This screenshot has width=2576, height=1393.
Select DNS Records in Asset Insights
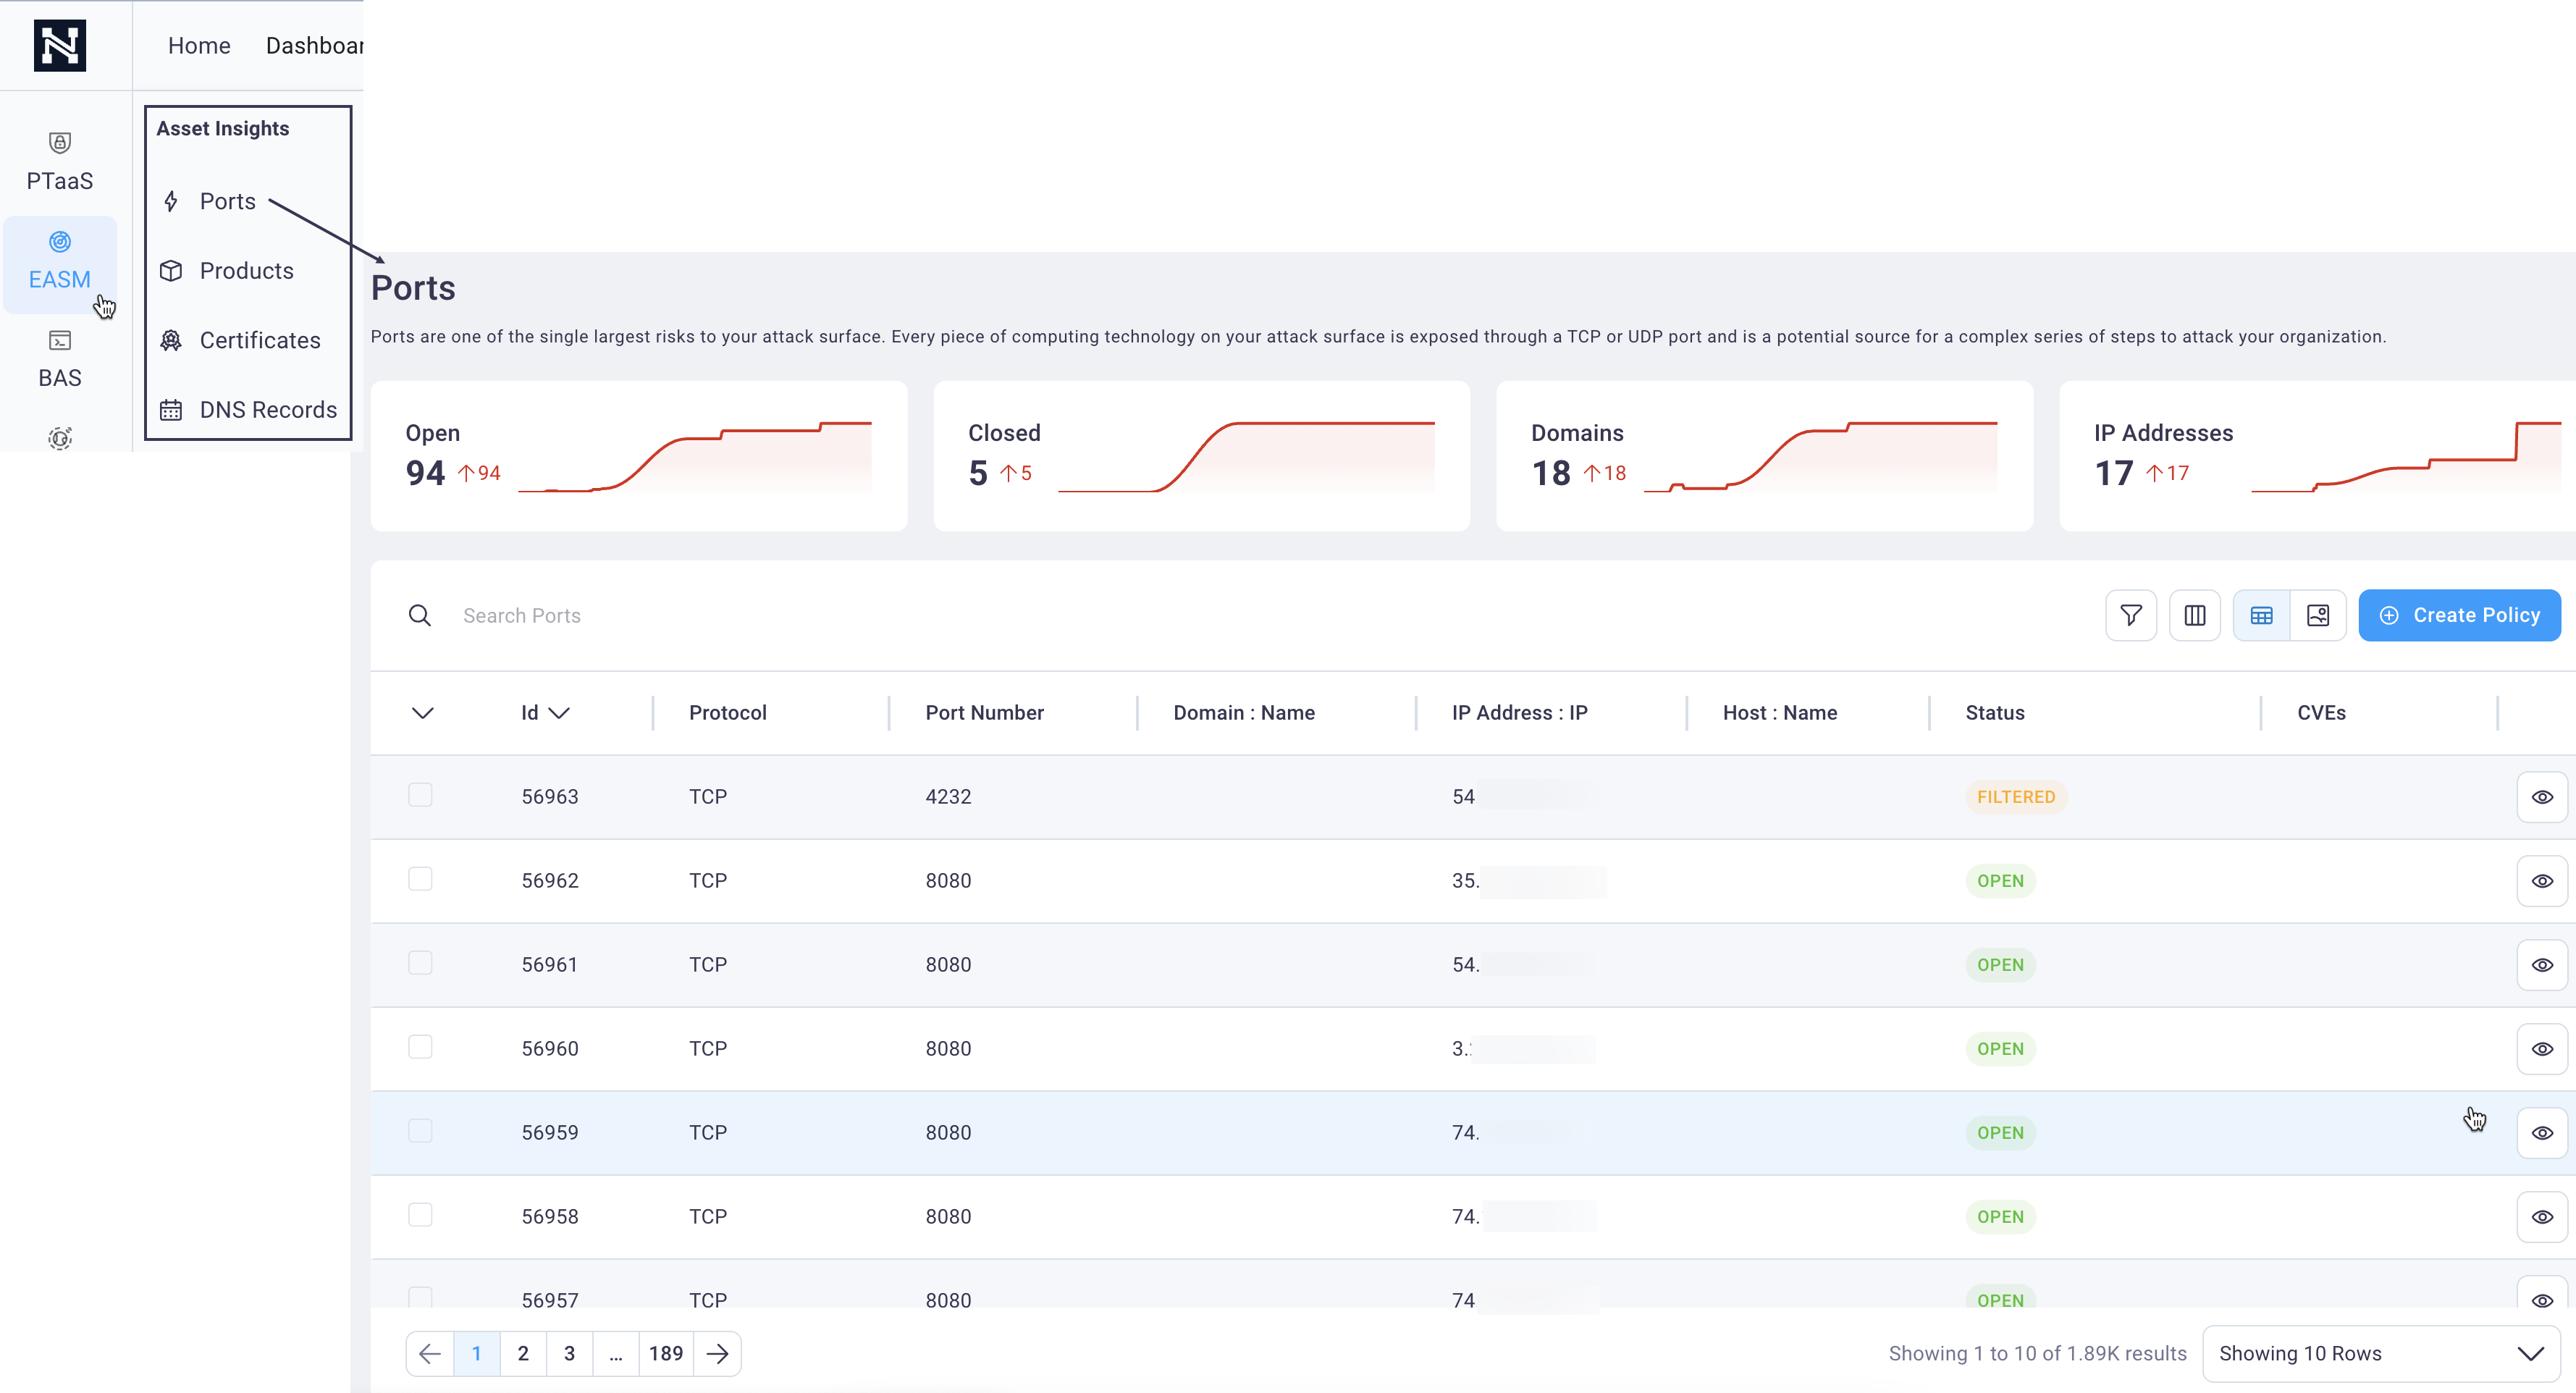pyautogui.click(x=268, y=410)
